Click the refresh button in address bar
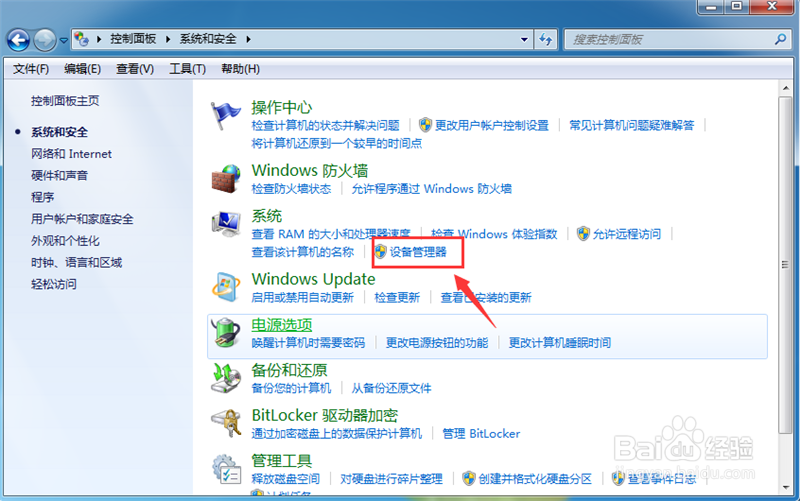800x501 pixels. click(546, 39)
